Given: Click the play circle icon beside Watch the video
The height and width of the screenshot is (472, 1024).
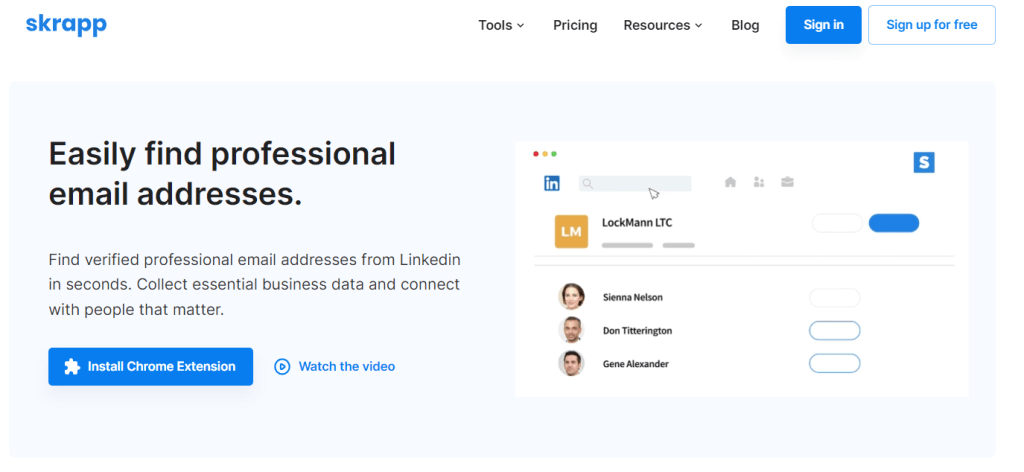Looking at the screenshot, I should coord(282,367).
